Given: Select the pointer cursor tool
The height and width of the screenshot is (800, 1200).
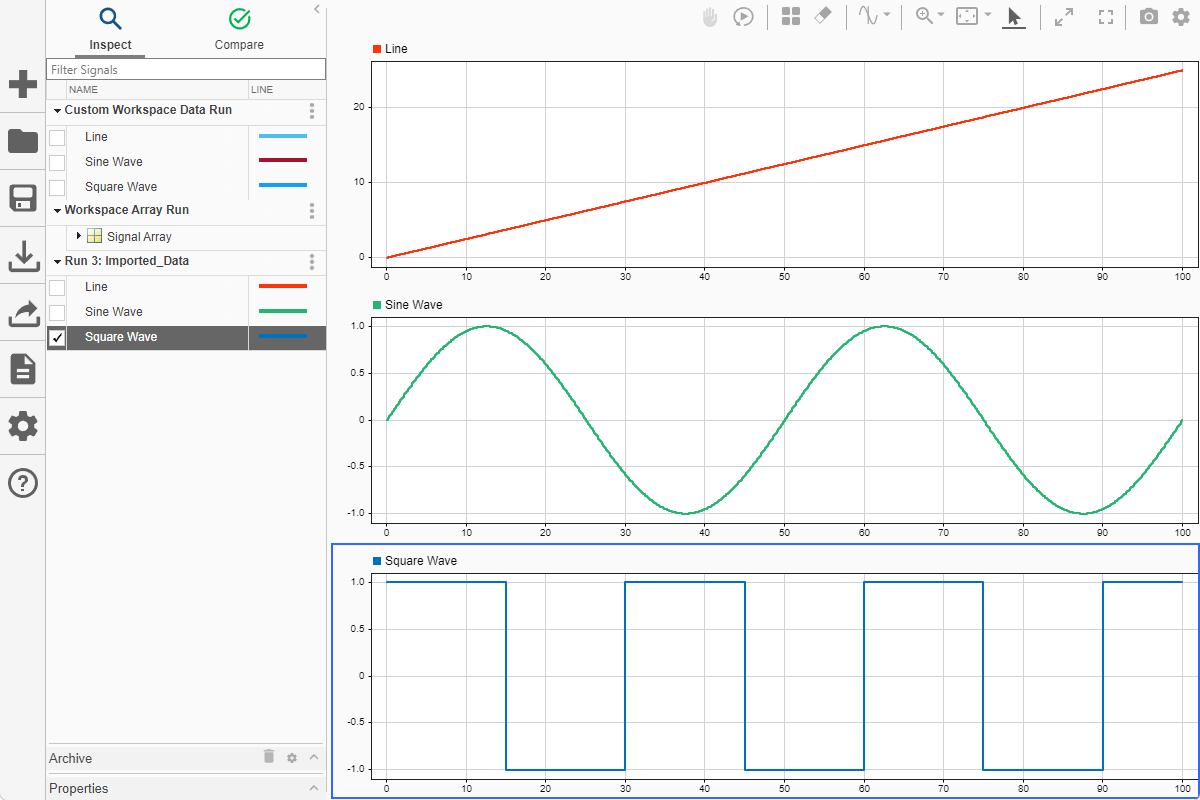Looking at the screenshot, I should coord(1014,17).
